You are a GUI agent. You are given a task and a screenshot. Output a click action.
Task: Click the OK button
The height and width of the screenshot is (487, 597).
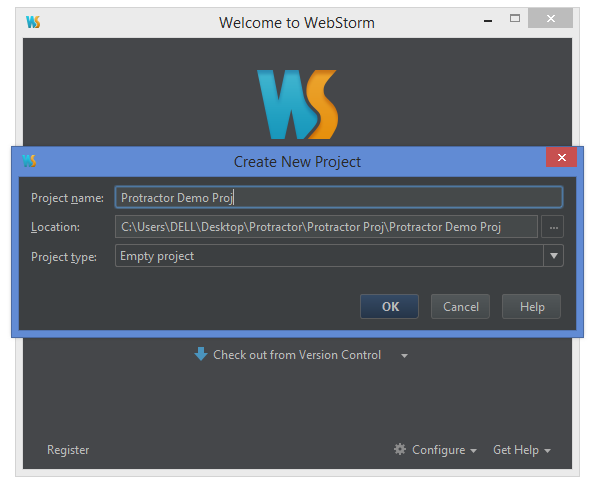(x=389, y=307)
